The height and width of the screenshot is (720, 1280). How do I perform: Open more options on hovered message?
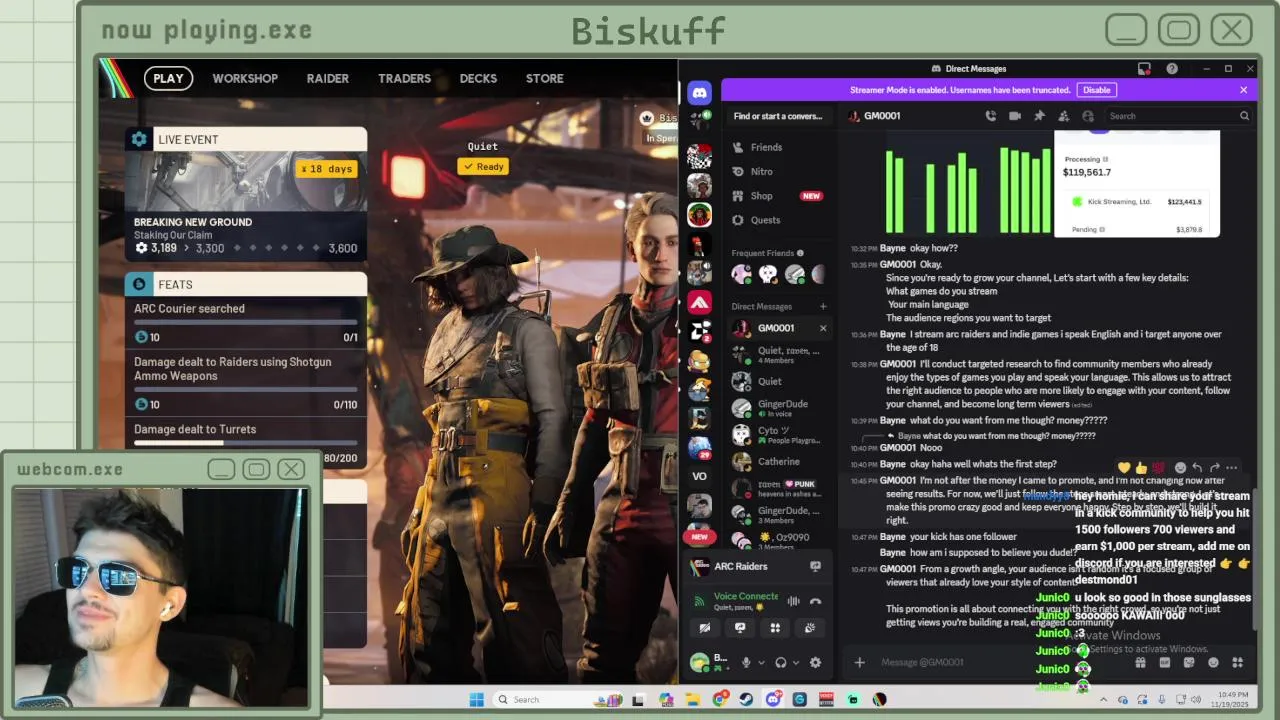[1232, 467]
